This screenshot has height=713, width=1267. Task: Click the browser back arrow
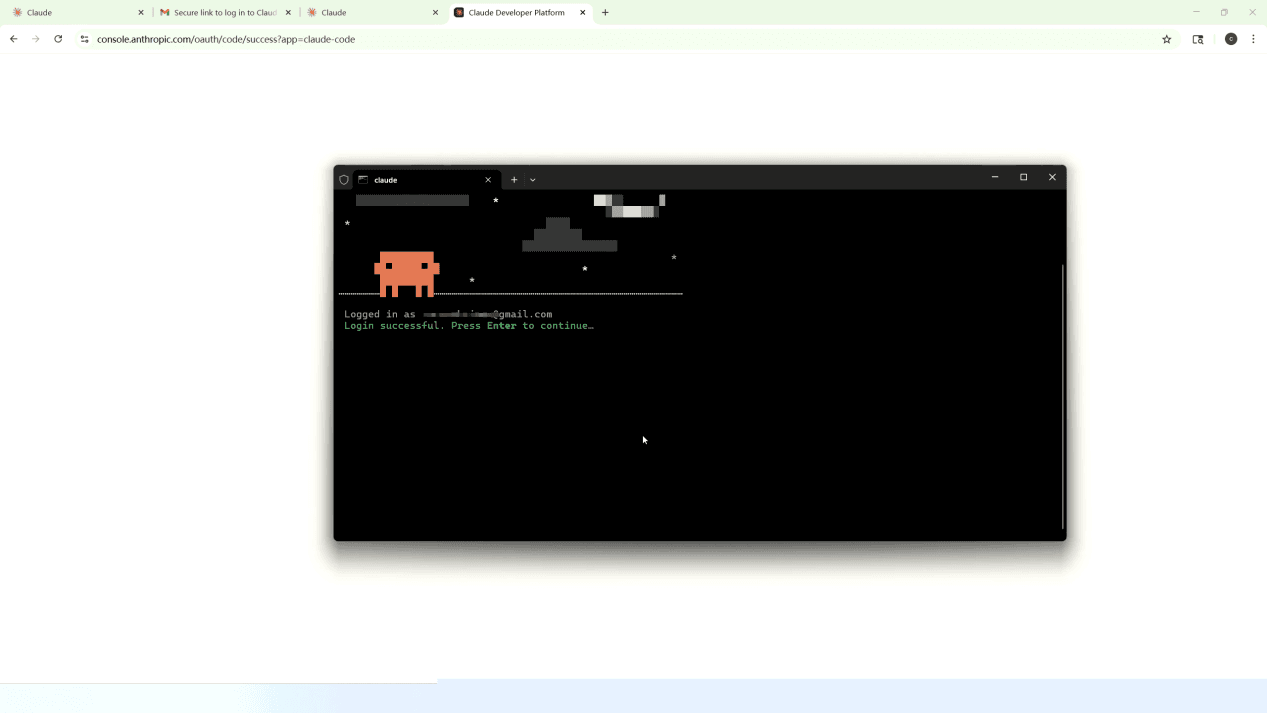14,39
